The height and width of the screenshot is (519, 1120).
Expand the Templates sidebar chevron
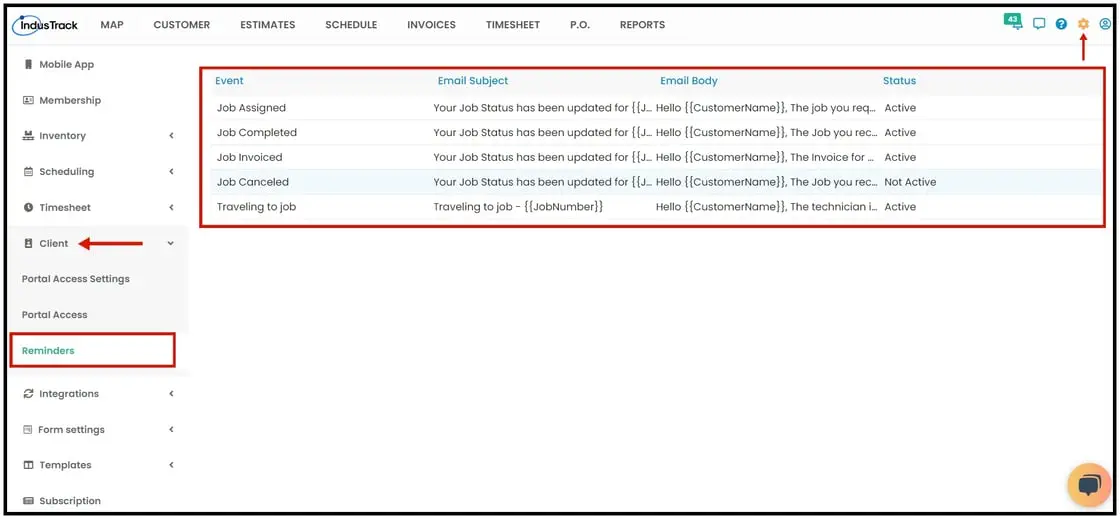coord(171,465)
